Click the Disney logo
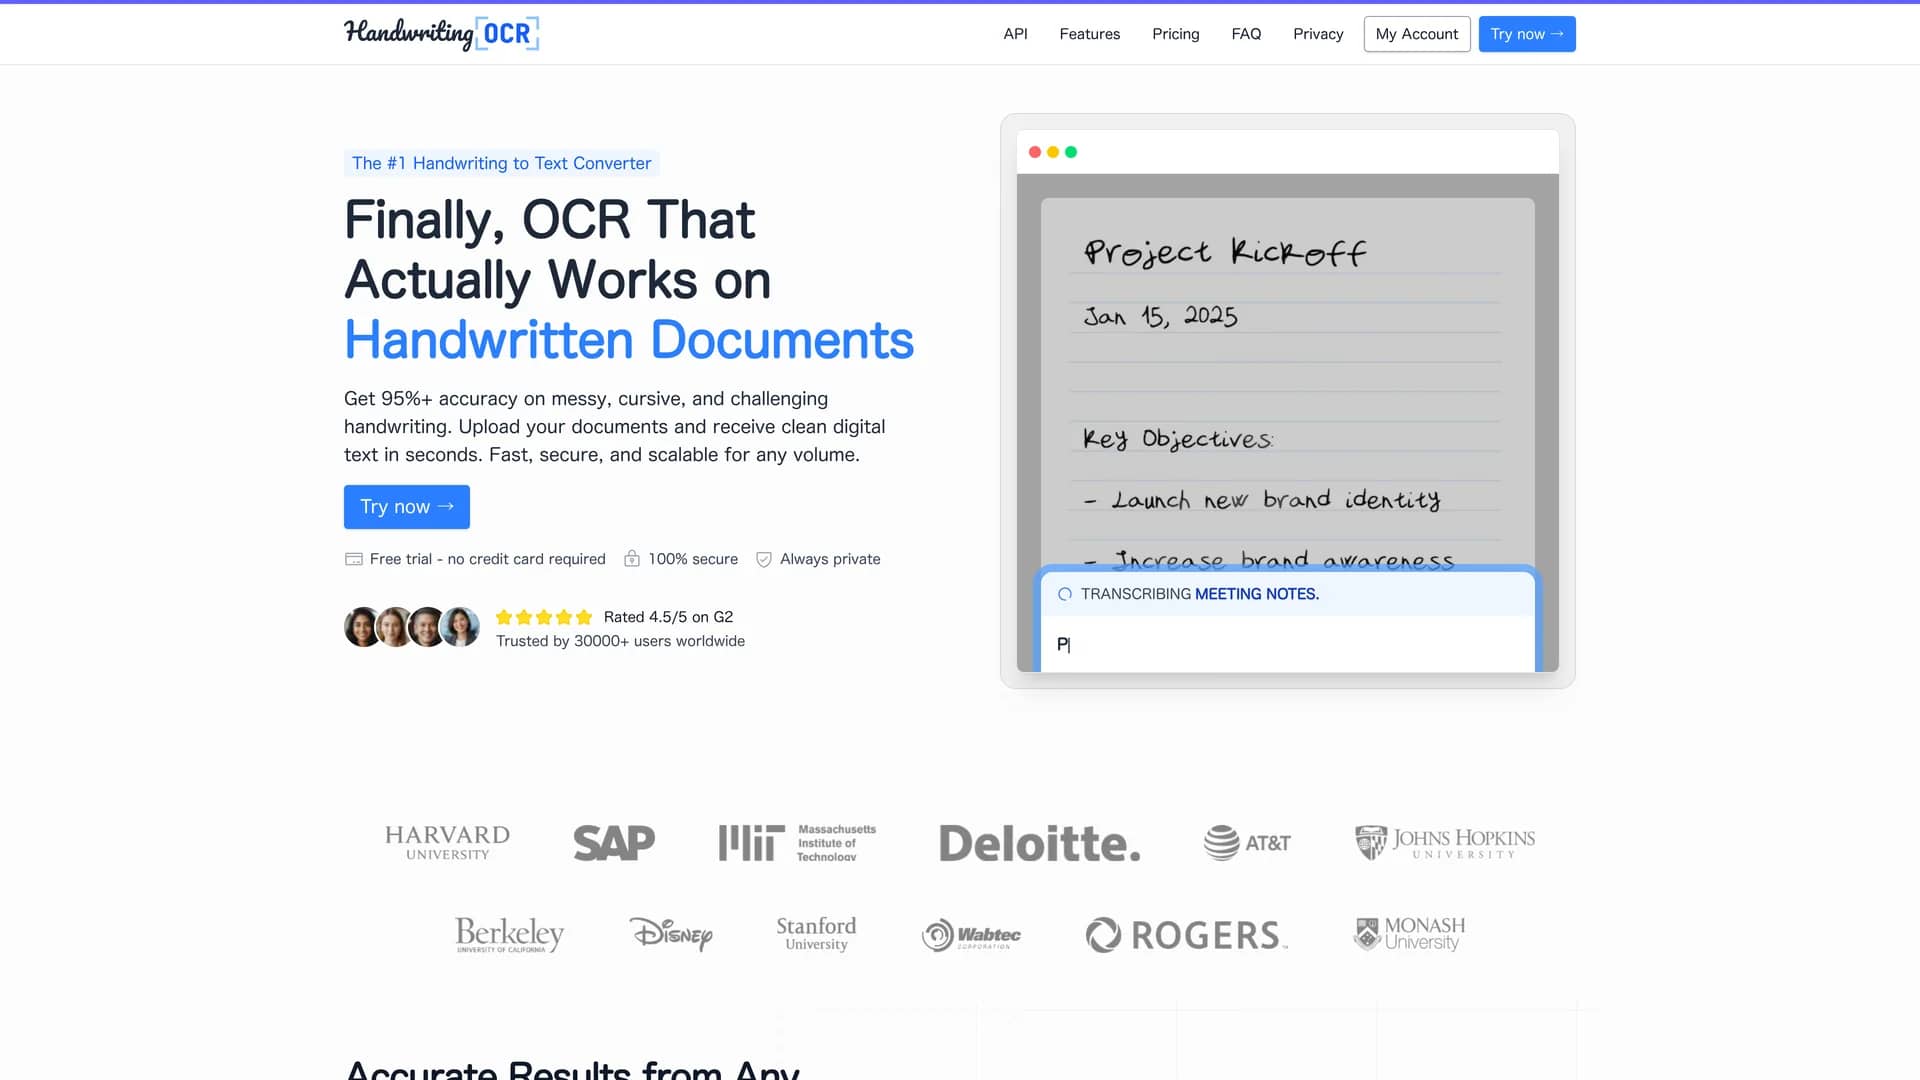 (671, 934)
